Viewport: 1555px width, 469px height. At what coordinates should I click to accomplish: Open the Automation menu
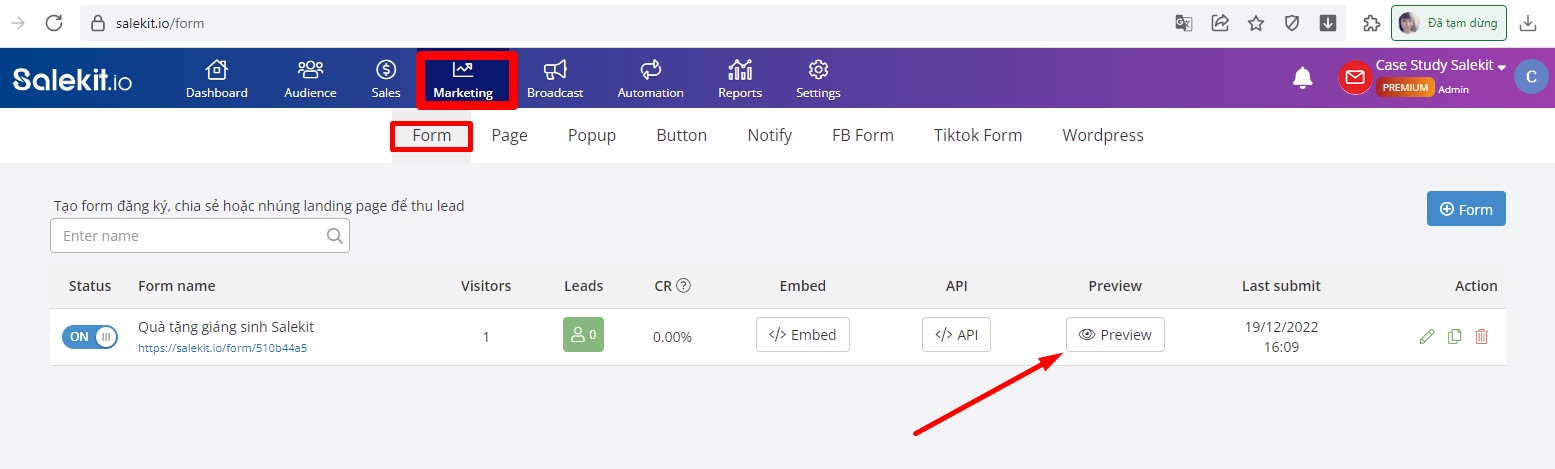coord(651,78)
